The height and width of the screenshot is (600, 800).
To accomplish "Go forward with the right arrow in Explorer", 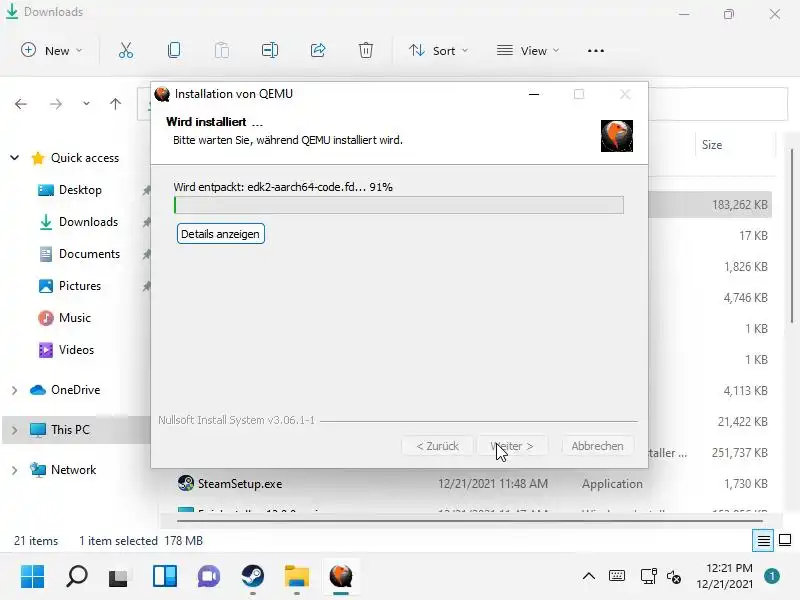I will 56,104.
